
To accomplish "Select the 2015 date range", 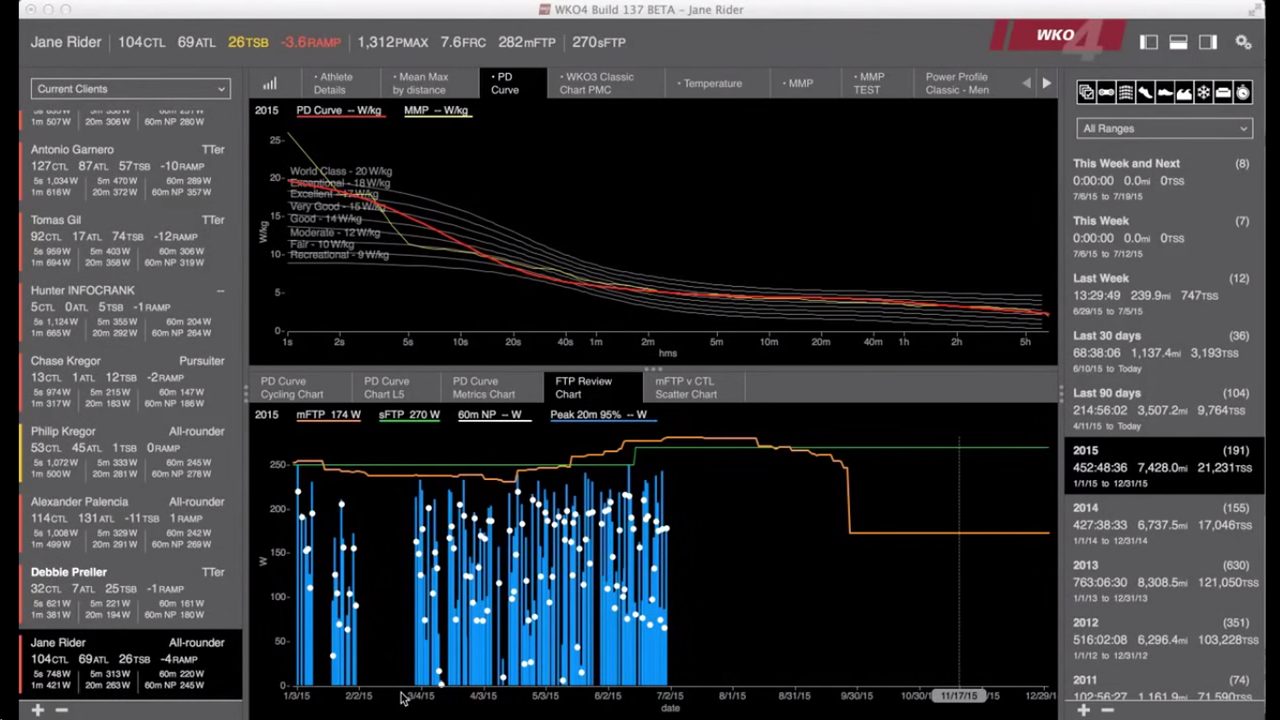I will click(1162, 467).
